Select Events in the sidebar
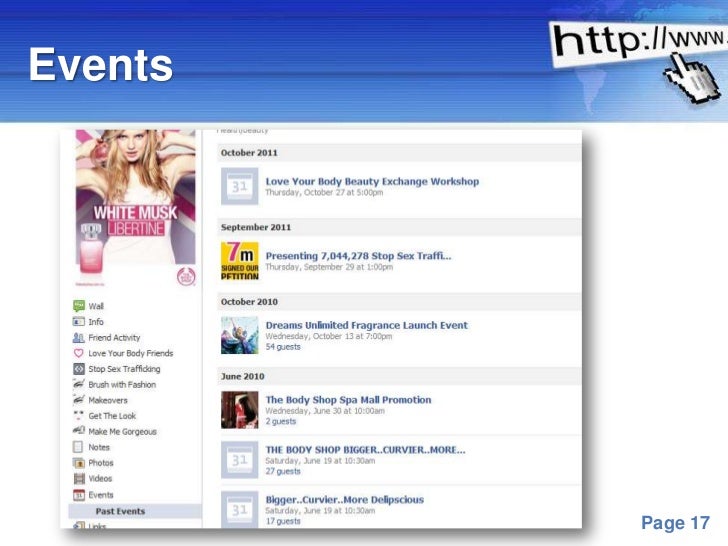 (101, 495)
